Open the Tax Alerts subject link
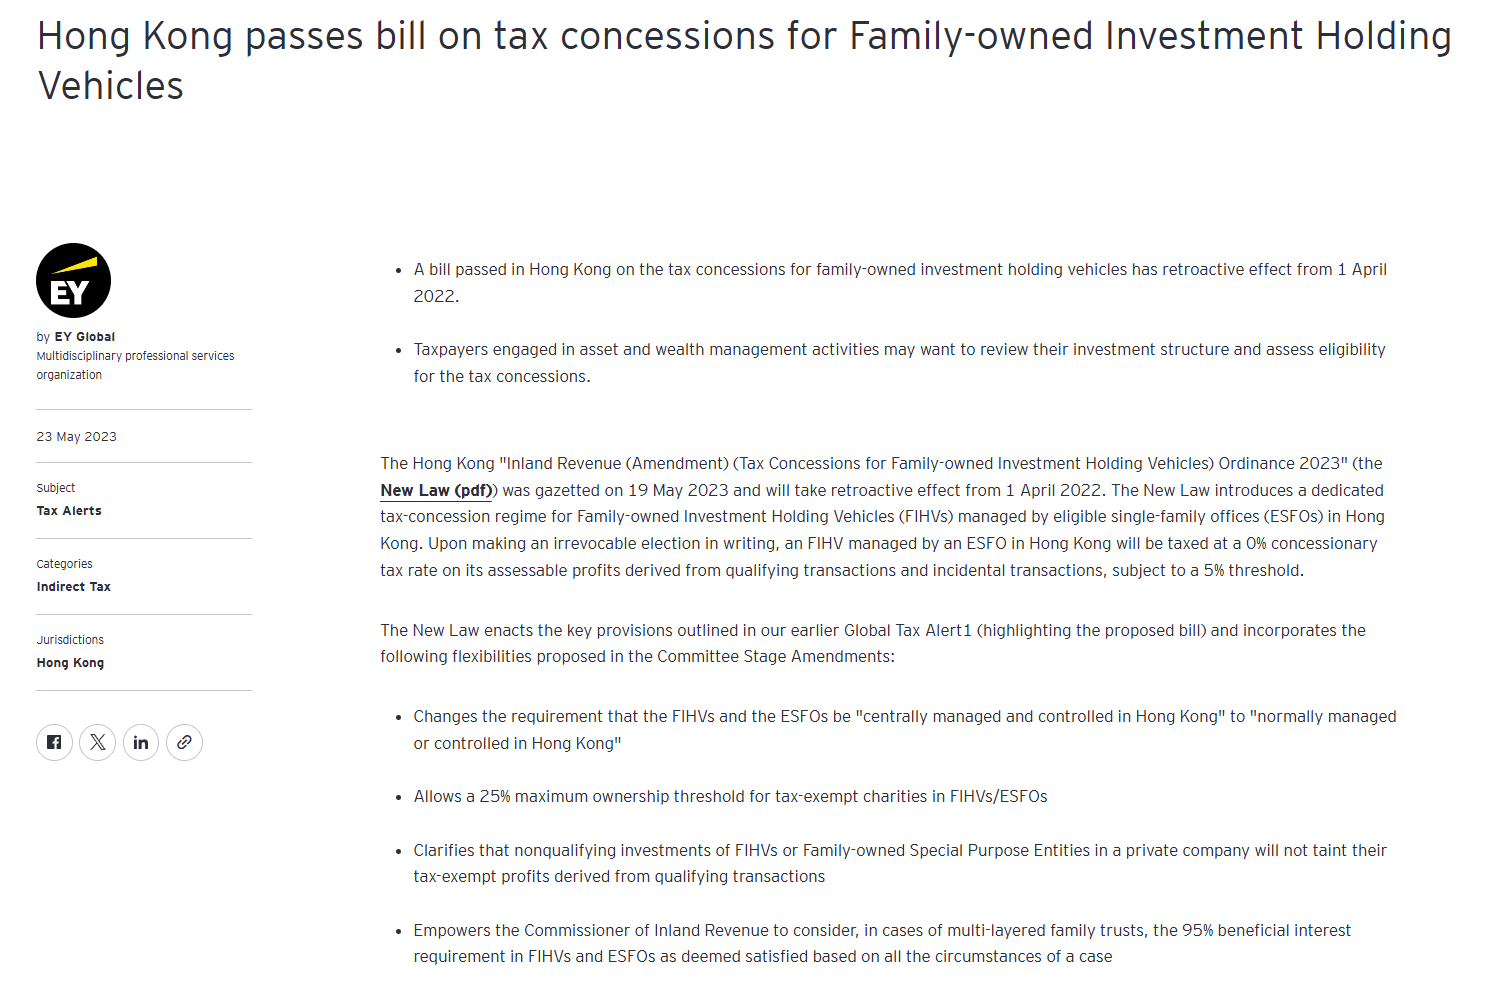The width and height of the screenshot is (1496, 996). click(69, 511)
